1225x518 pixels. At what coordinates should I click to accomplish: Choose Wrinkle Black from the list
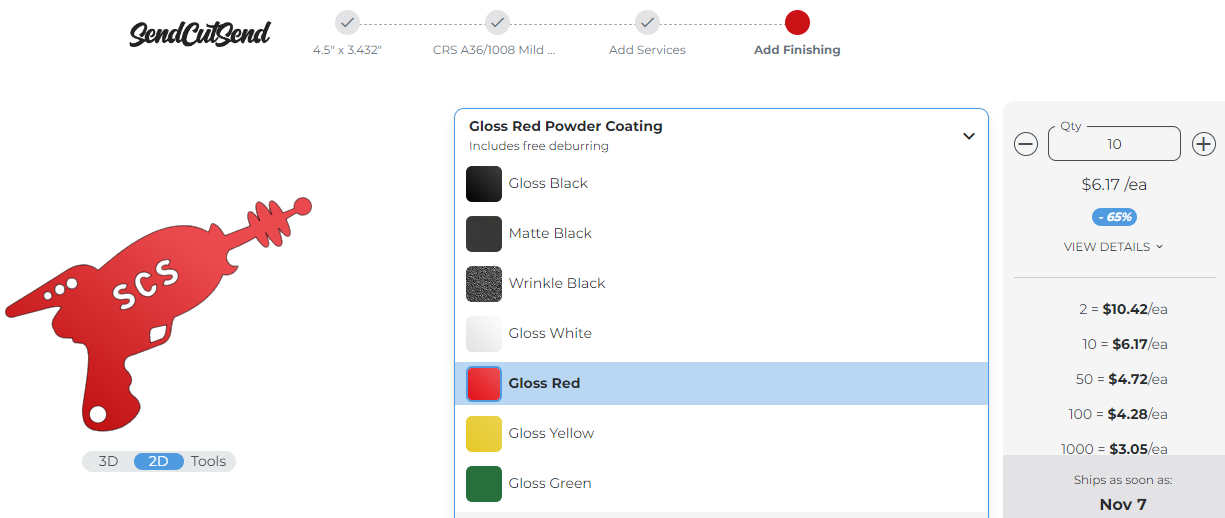(556, 283)
